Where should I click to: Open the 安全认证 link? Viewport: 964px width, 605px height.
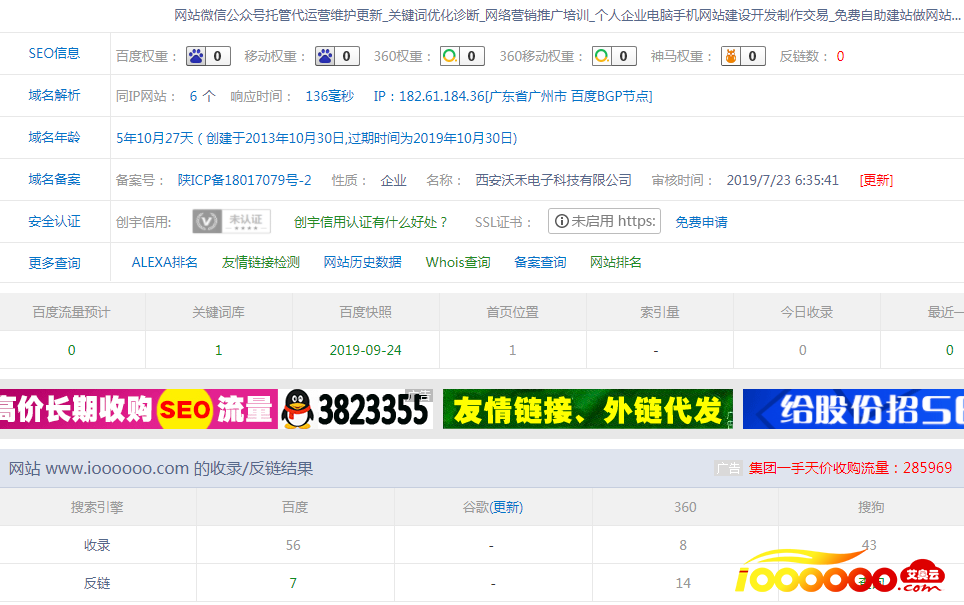coord(54,221)
